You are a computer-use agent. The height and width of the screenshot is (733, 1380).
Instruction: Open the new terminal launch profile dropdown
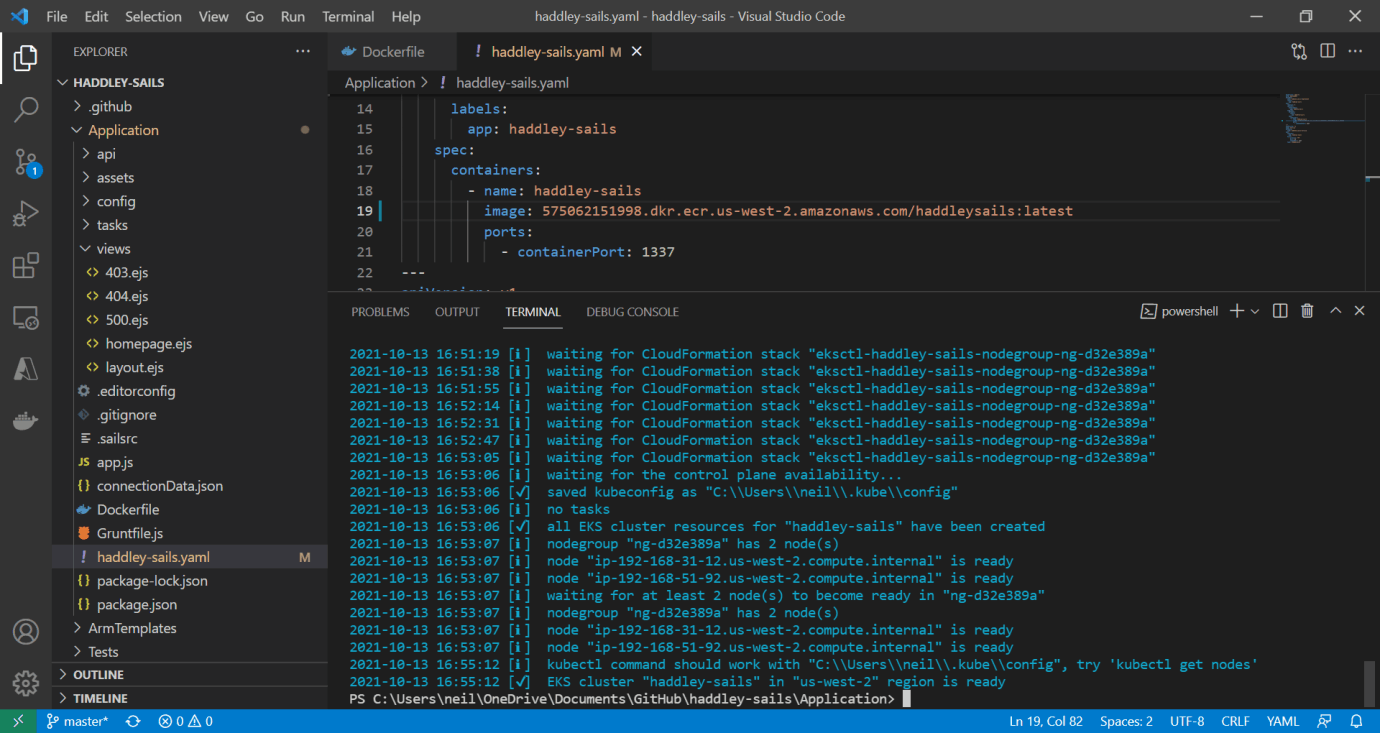click(x=1255, y=311)
